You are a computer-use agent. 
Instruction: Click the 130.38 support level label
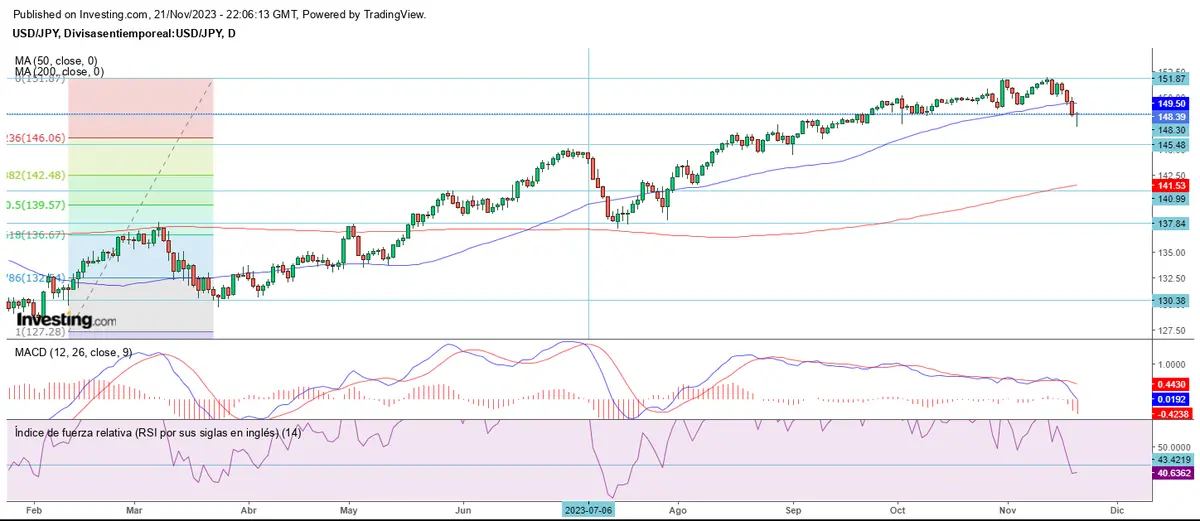point(1171,301)
